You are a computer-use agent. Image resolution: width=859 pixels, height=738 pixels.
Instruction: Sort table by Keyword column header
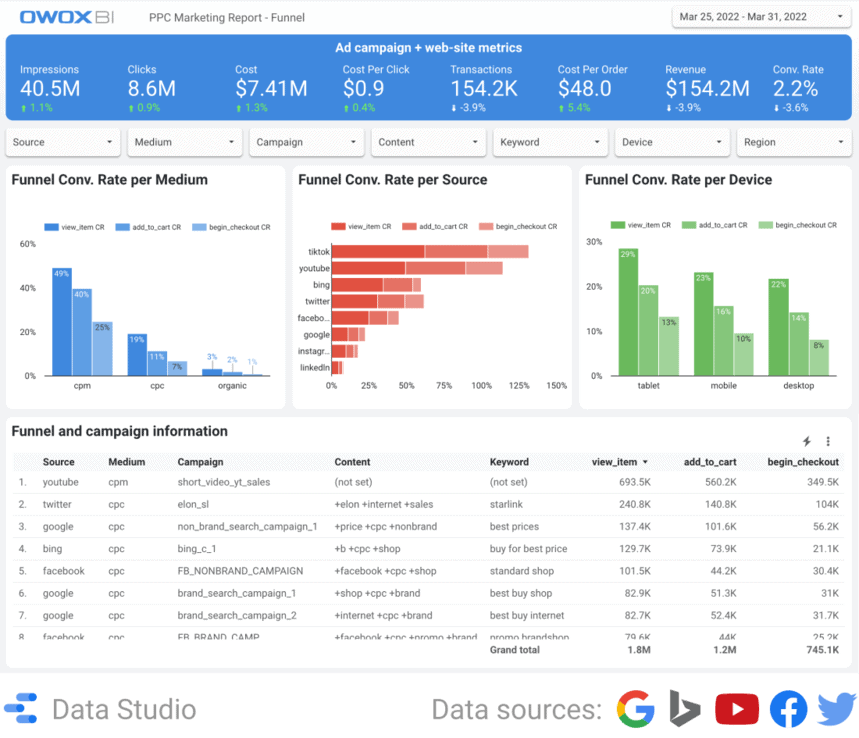pos(509,462)
